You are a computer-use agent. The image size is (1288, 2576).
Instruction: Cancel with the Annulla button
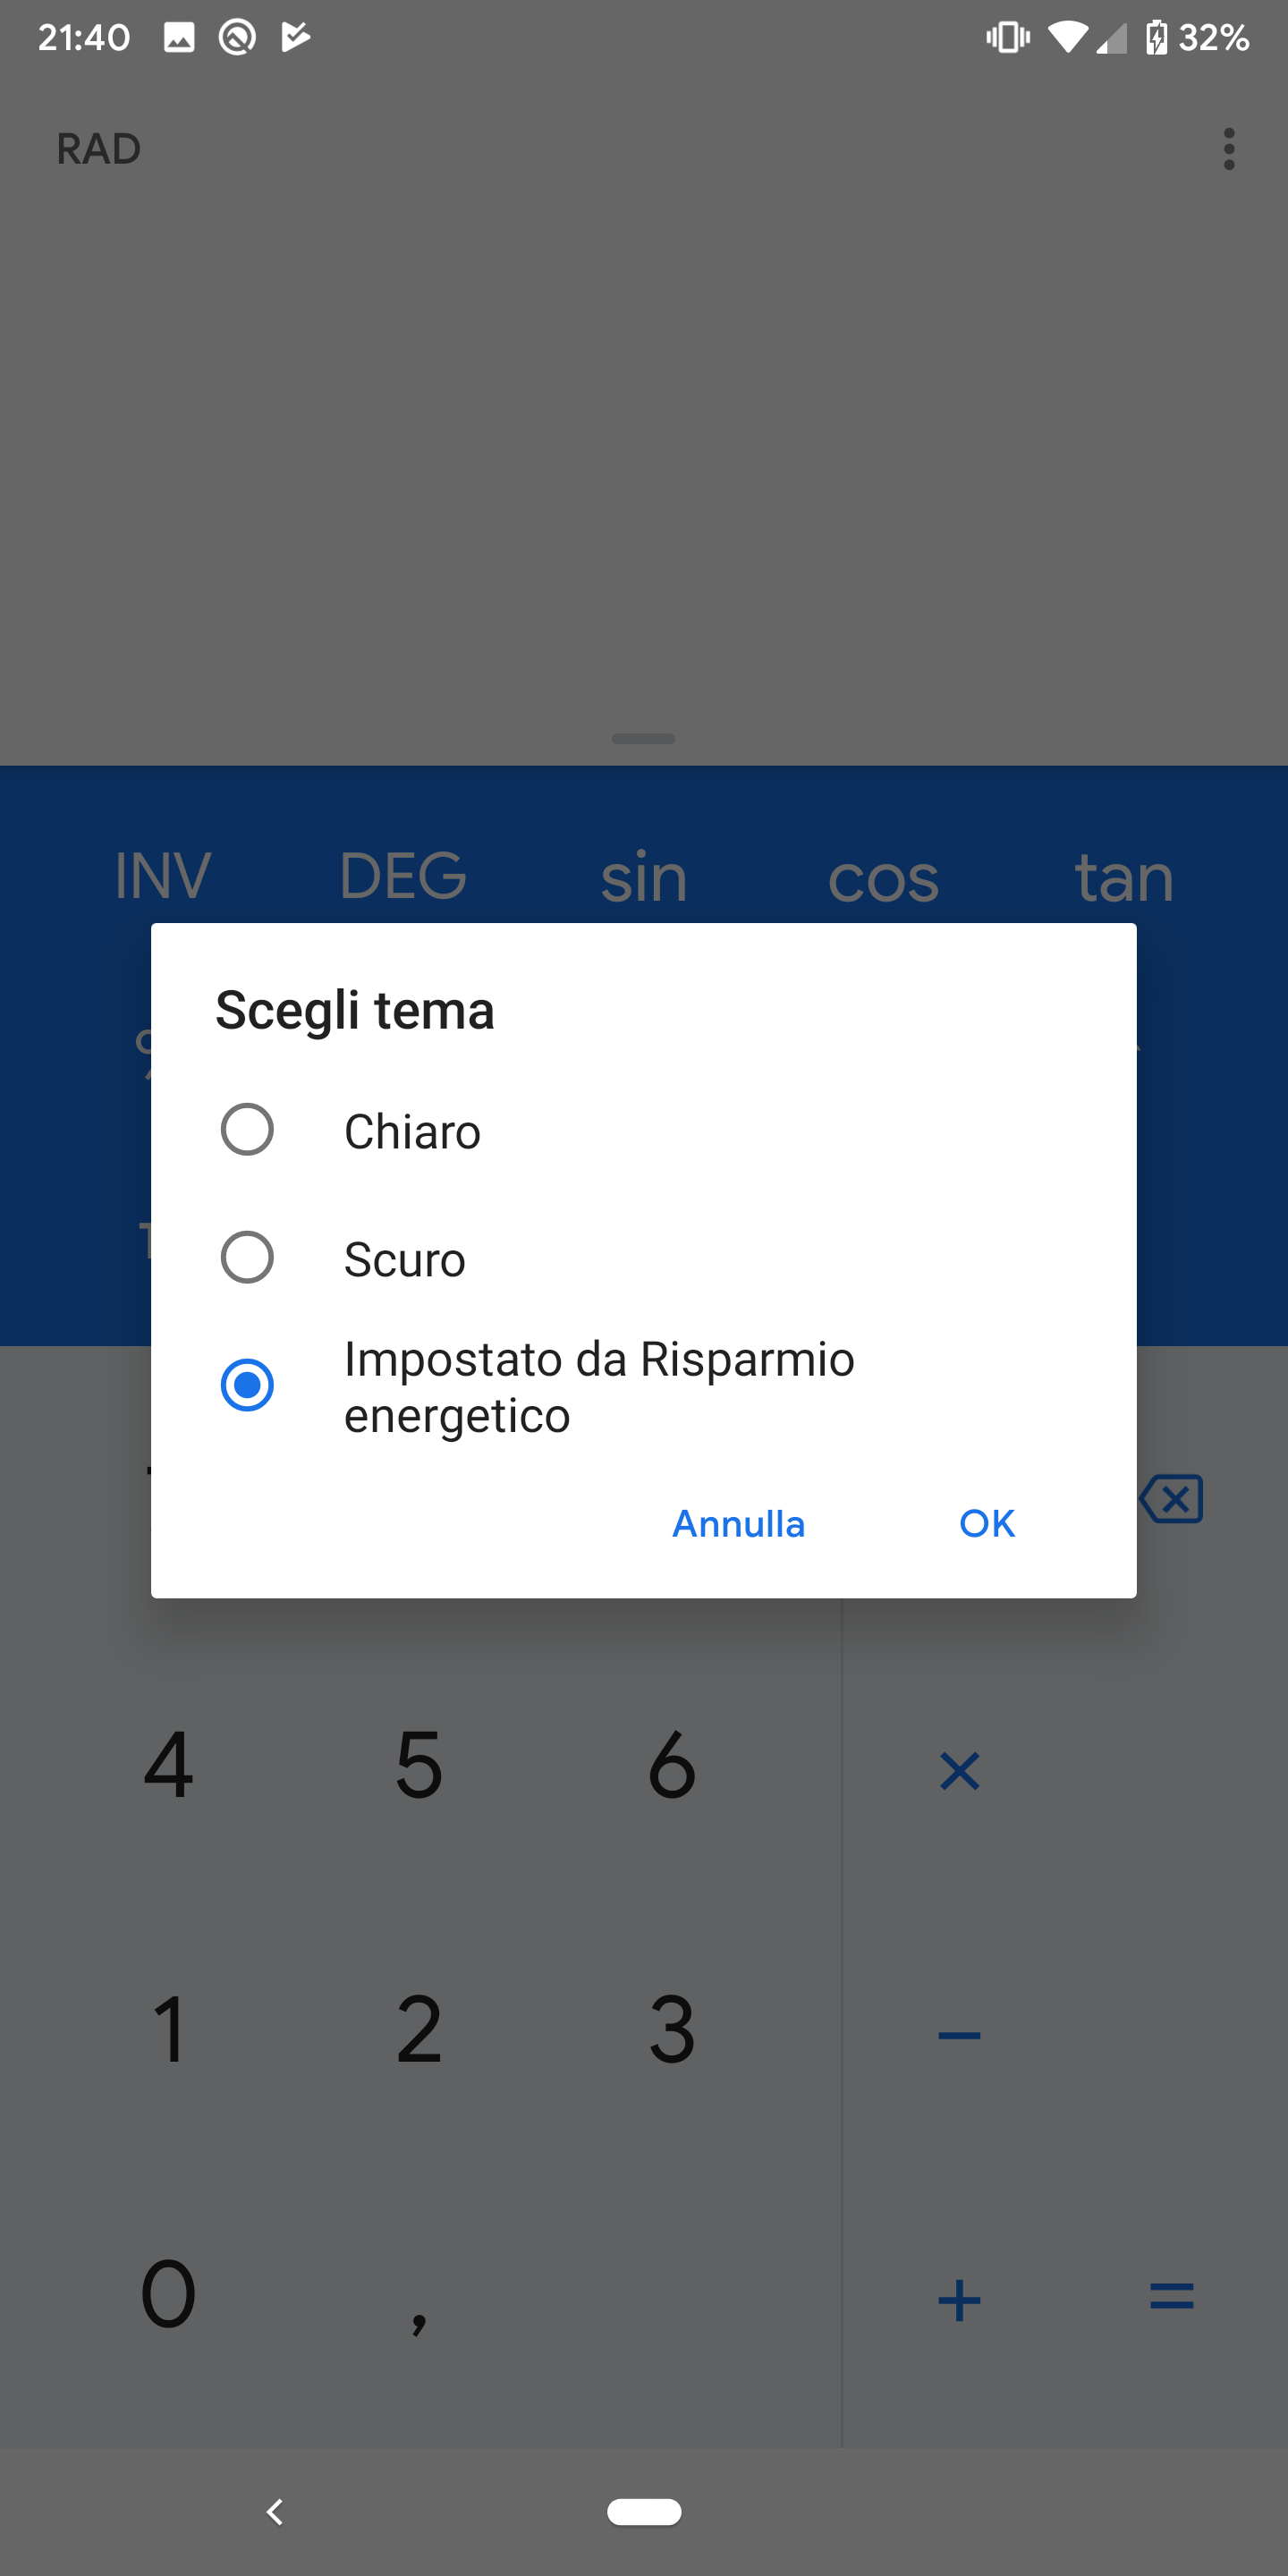coord(738,1523)
